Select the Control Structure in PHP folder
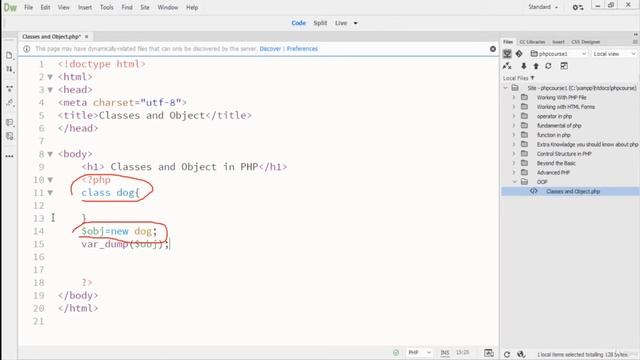The image size is (640, 360). click(x=564, y=154)
